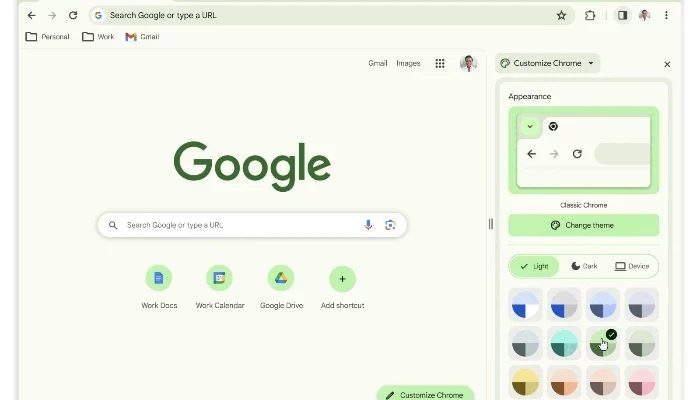700x400 pixels.
Task: Toggle the side panel icon in toolbar
Action: click(x=622, y=15)
